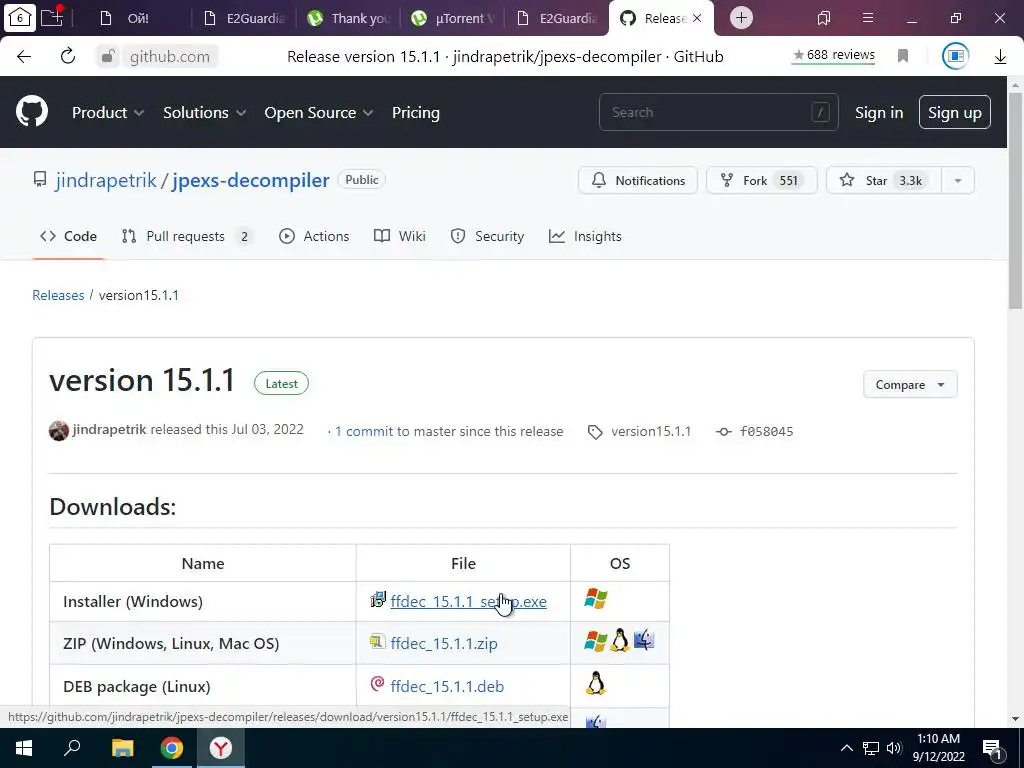Open the browser hamburger menu
This screenshot has width=1024, height=768.
tap(868, 18)
